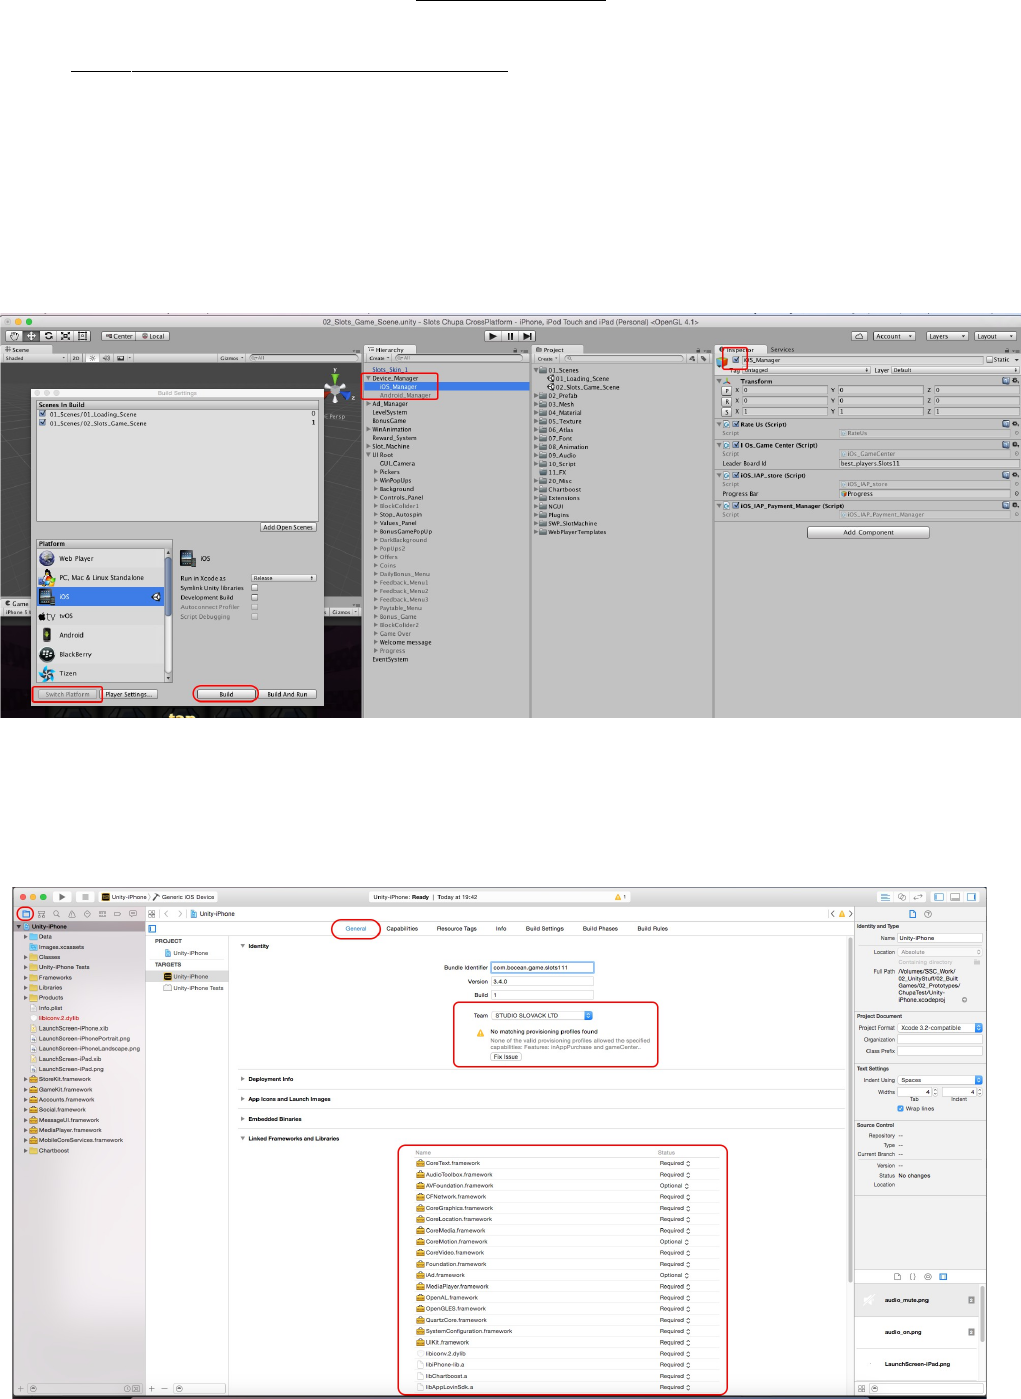Image resolution: width=1021 pixels, height=1399 pixels.
Task: Select Build Settings tab in Xcode
Action: 545,928
